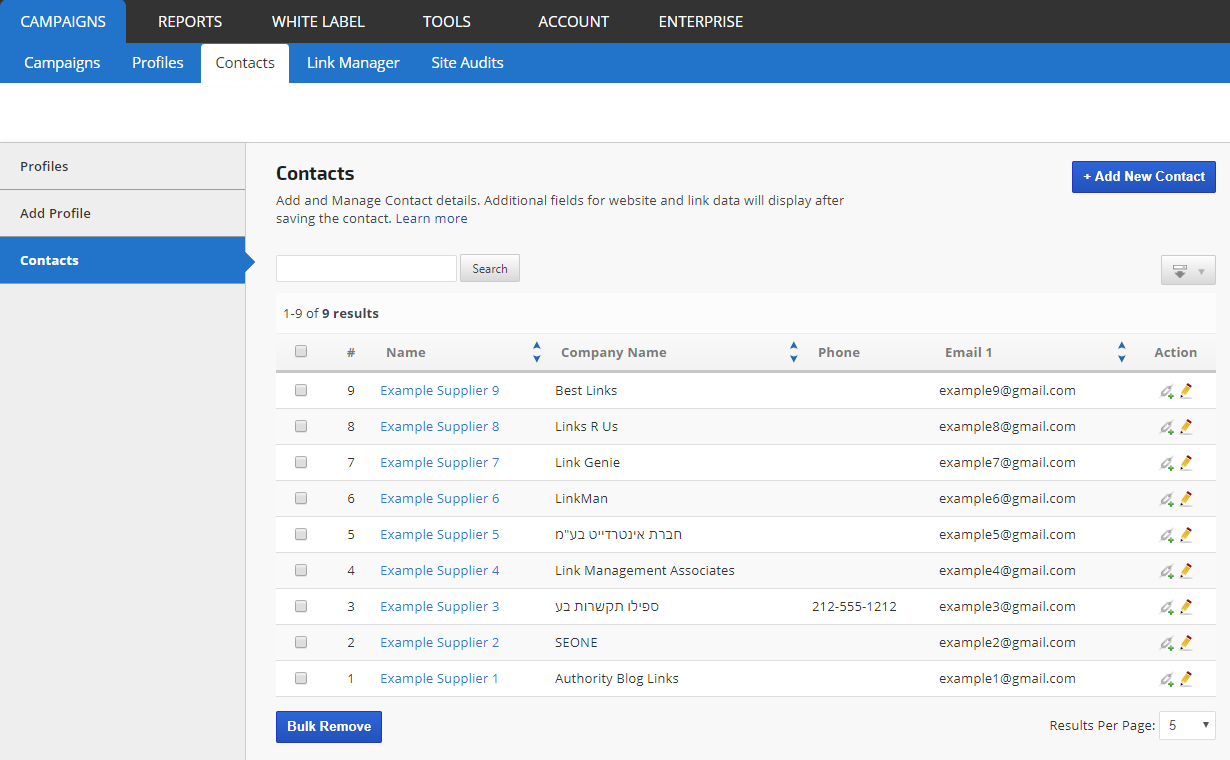The height and width of the screenshot is (760, 1230).
Task: Open the Results Per Page dropdown
Action: coord(1187,726)
